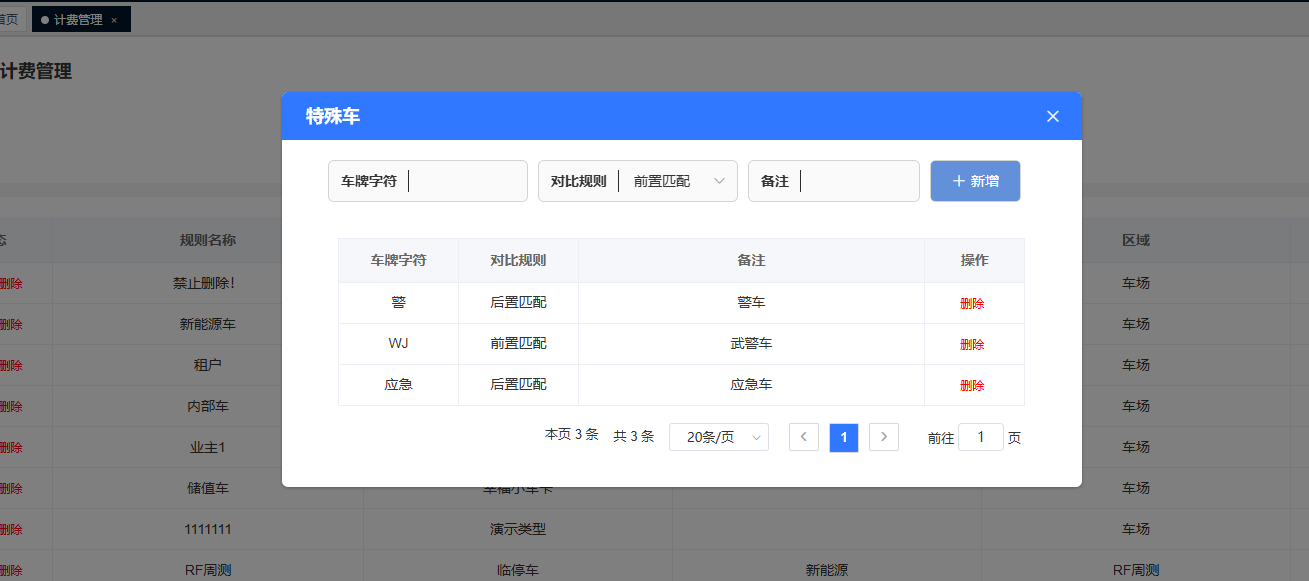Select page 1 in the pagination

844,437
